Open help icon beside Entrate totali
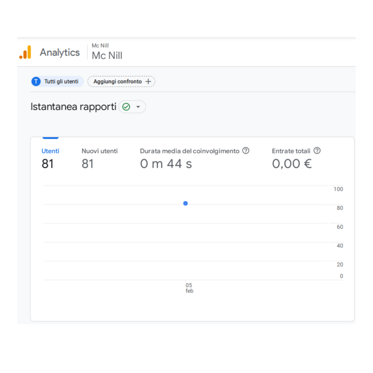This screenshot has width=373, height=373. click(x=317, y=151)
